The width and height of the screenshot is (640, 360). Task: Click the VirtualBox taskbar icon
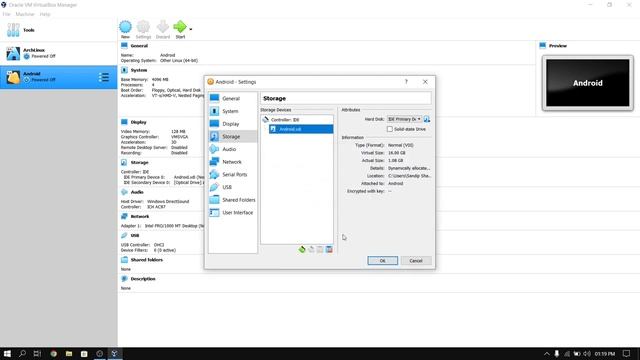(x=115, y=353)
